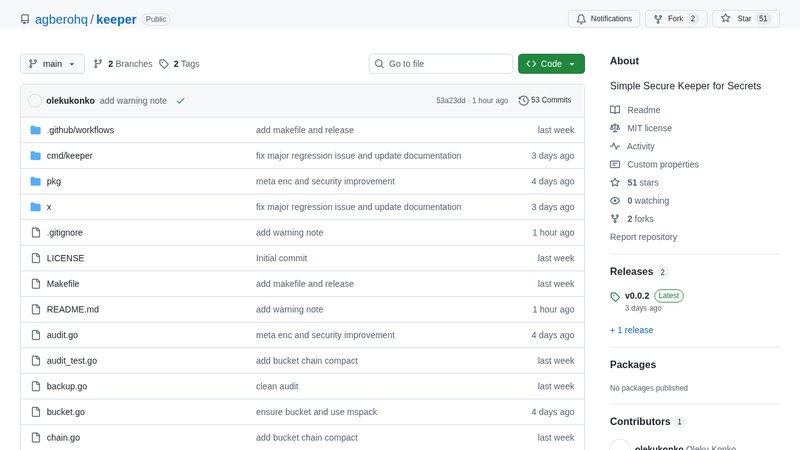The width and height of the screenshot is (800, 450).
Task: Click the olekukonko avatar in commit header
Action: point(36,101)
